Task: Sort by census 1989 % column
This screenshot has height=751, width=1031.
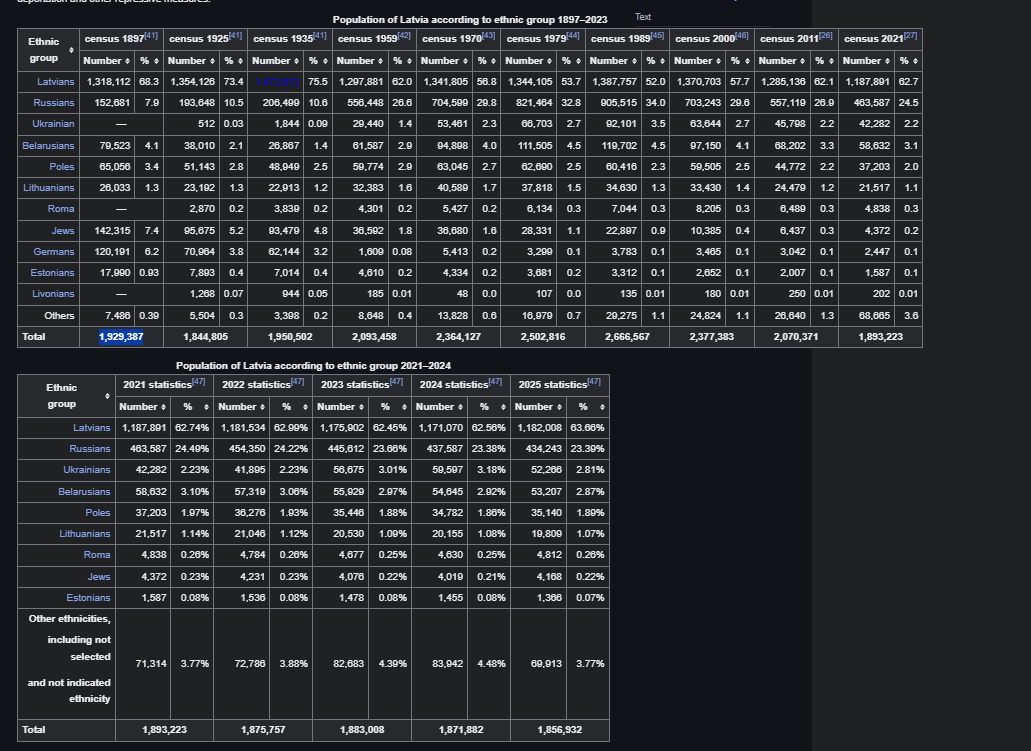Action: point(655,61)
